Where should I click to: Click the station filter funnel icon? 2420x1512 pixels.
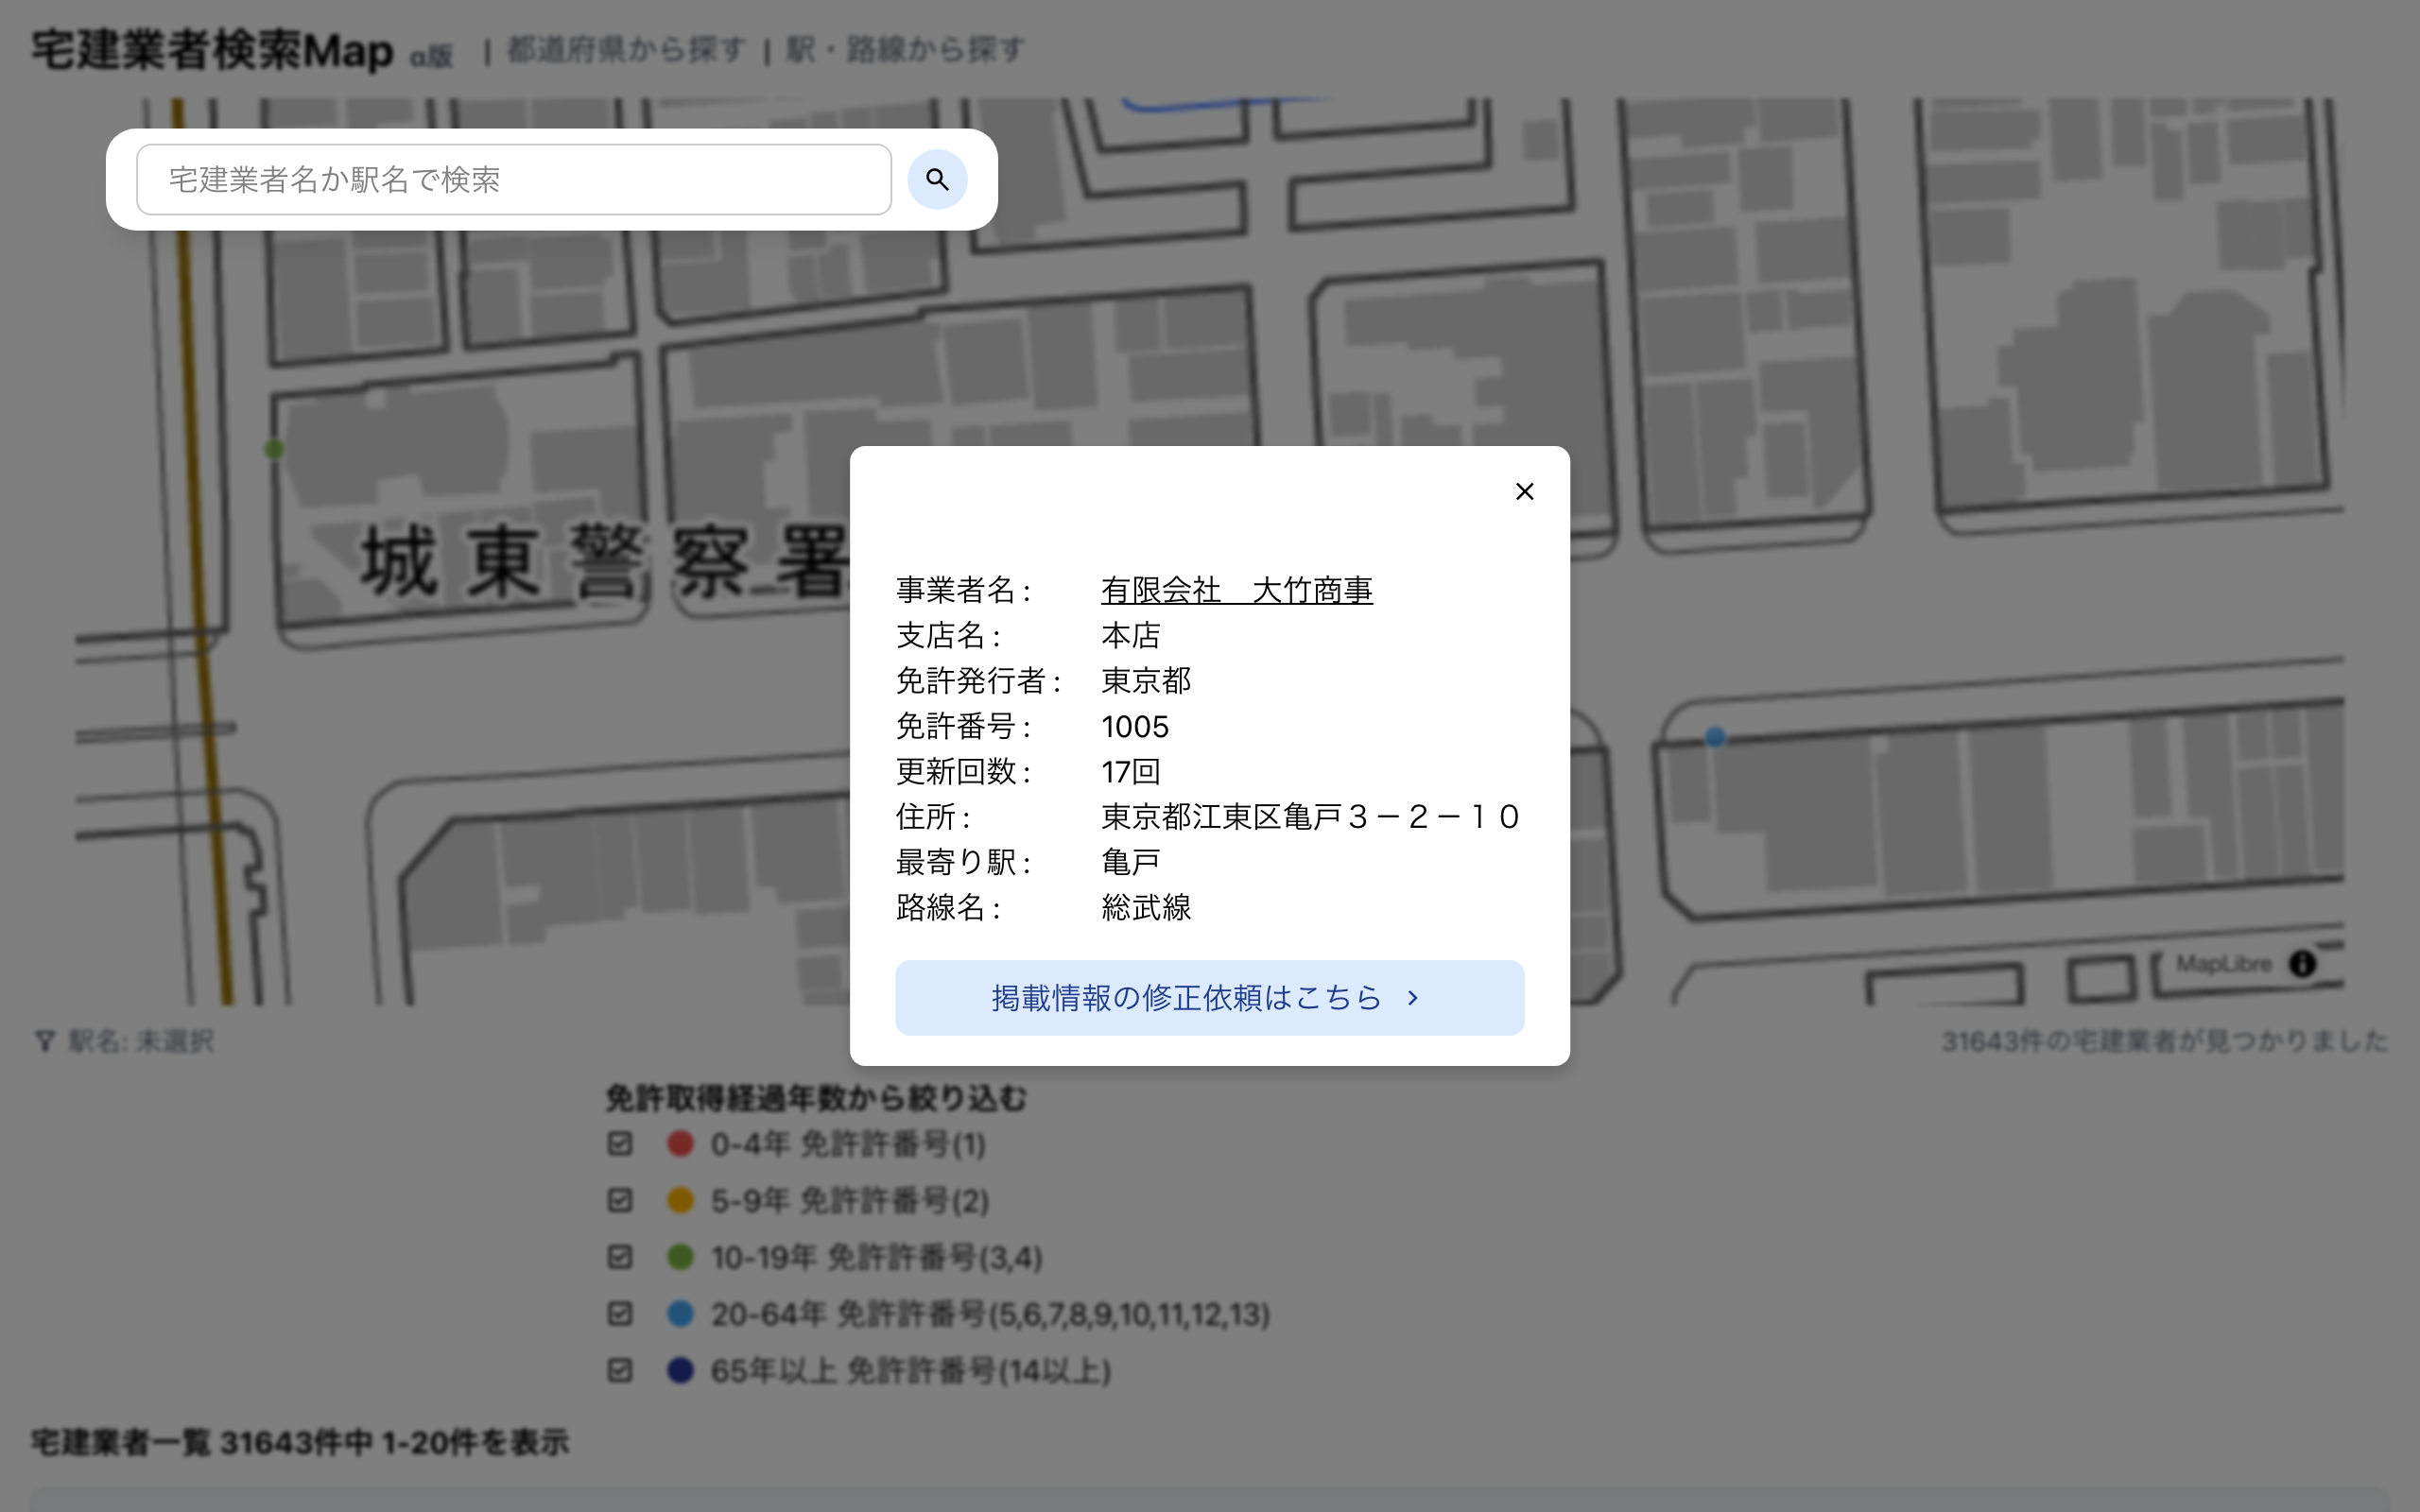(x=44, y=1042)
